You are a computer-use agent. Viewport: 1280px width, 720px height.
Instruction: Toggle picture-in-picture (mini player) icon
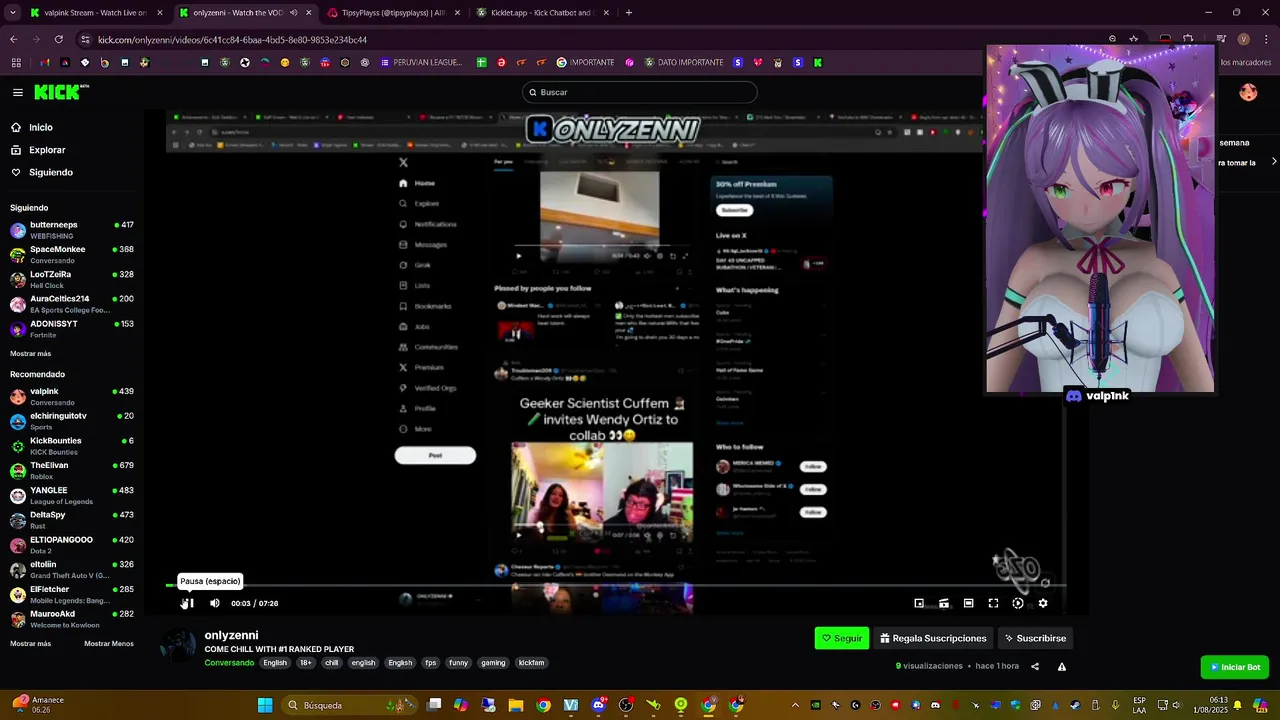tap(919, 603)
